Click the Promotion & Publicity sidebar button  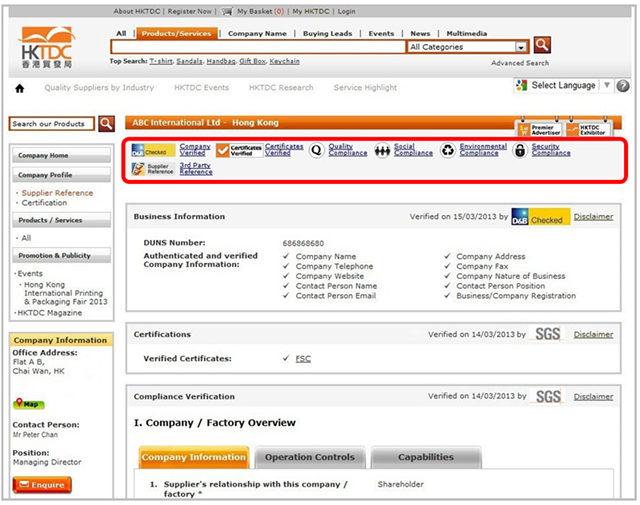[61, 256]
